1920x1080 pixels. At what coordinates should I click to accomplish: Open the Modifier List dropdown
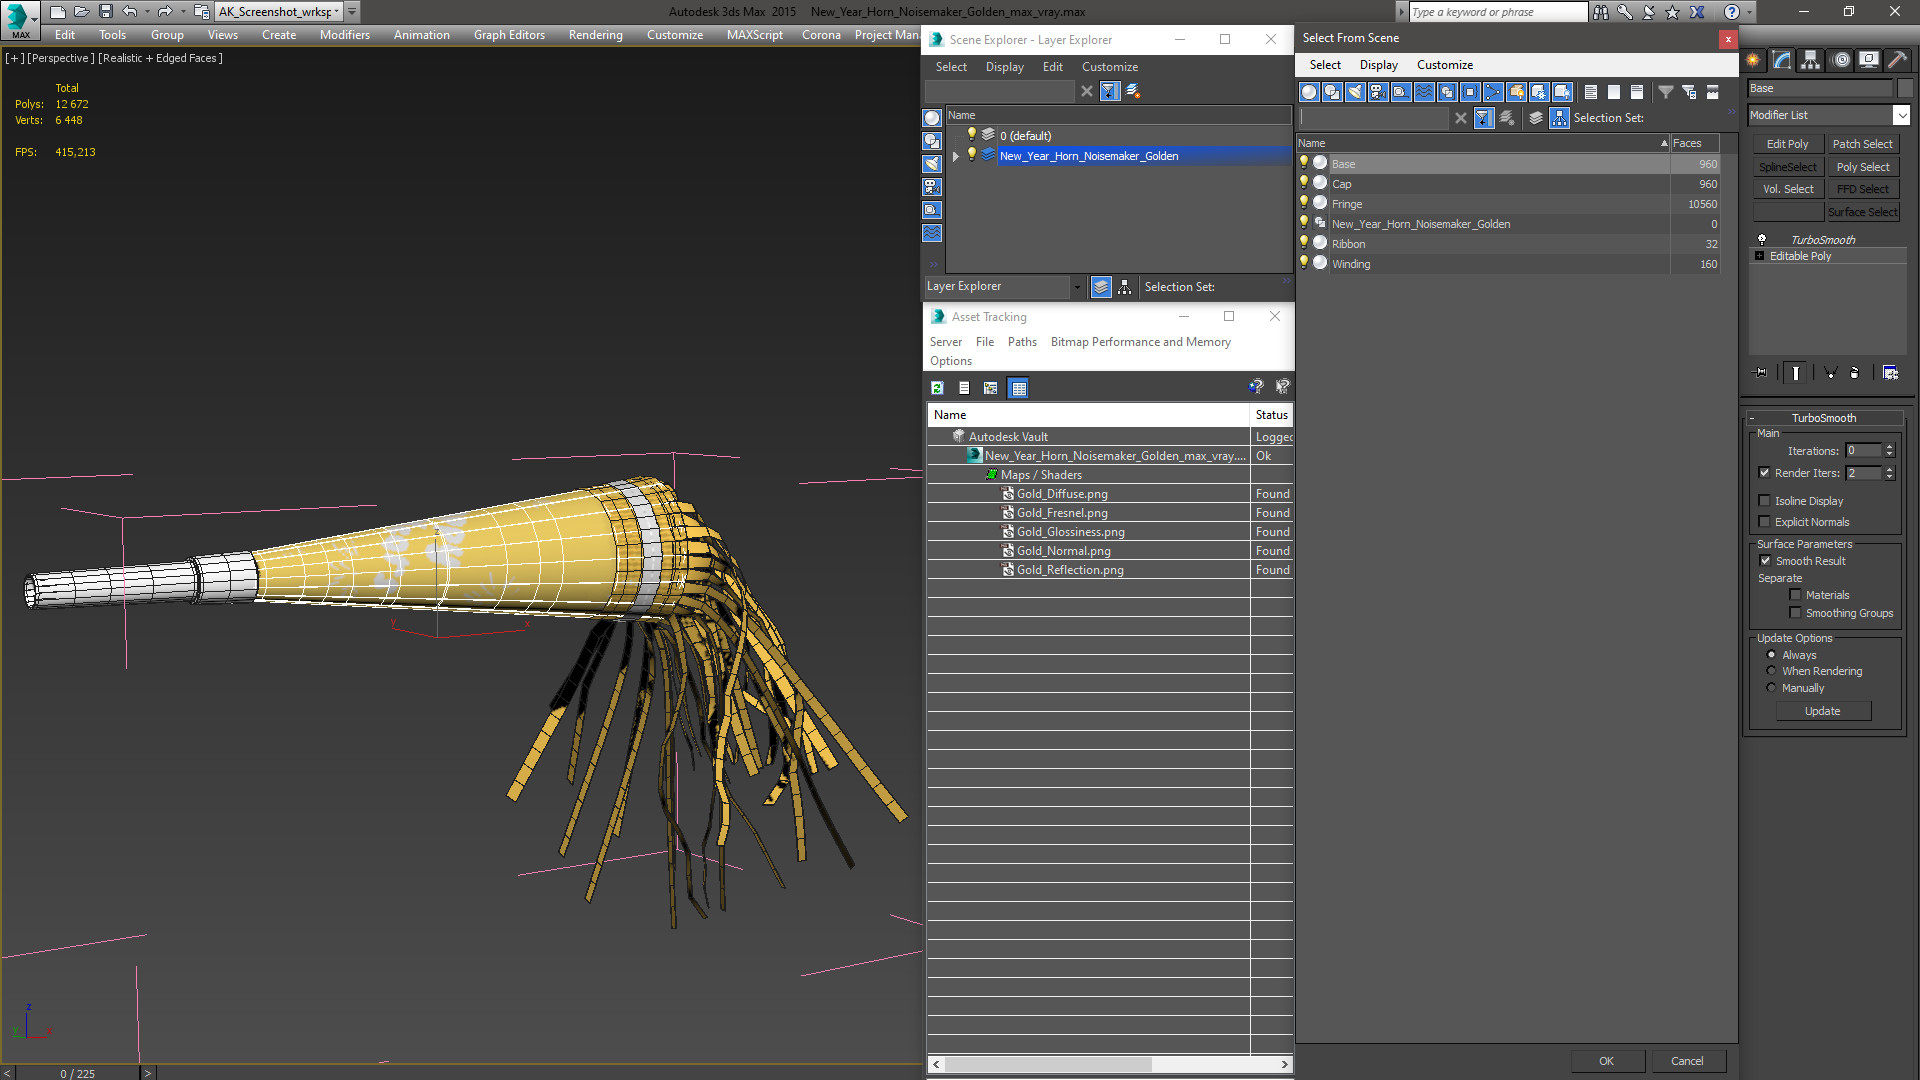coord(1901,115)
